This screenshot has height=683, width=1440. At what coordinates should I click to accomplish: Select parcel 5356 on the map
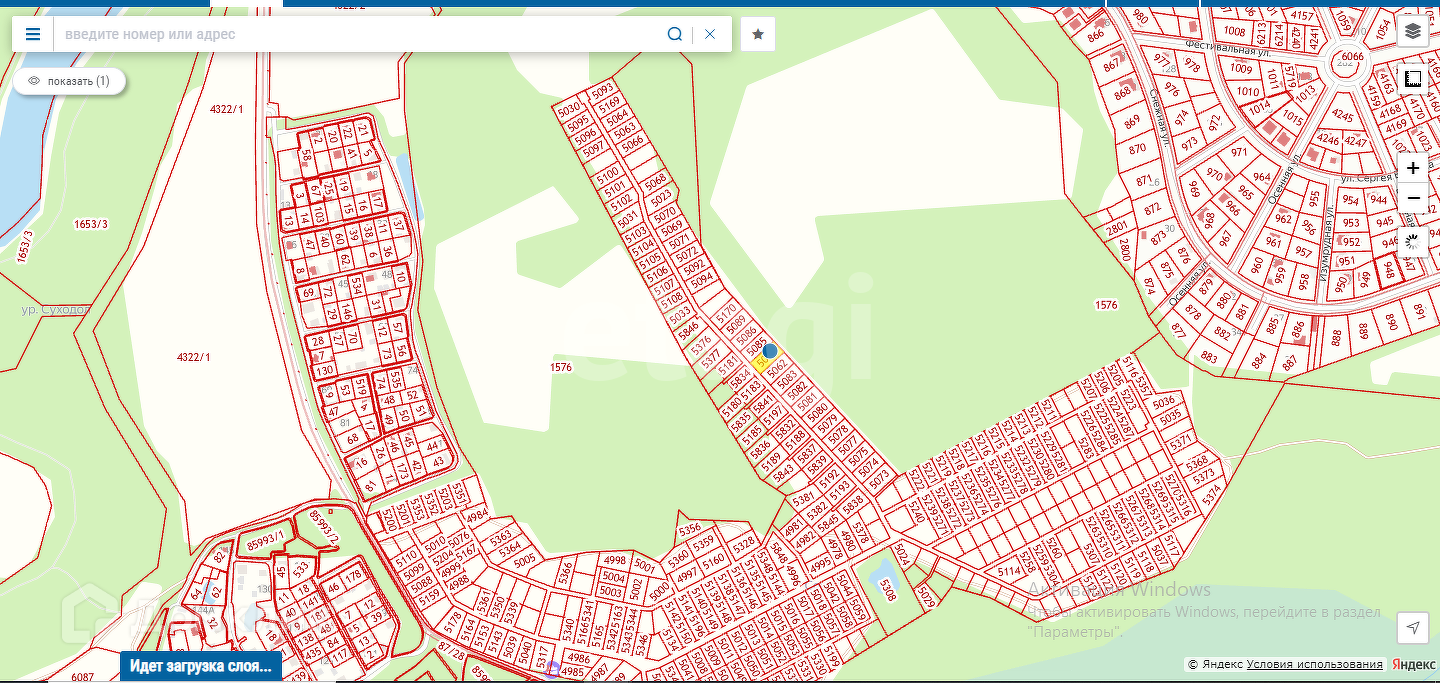(689, 529)
